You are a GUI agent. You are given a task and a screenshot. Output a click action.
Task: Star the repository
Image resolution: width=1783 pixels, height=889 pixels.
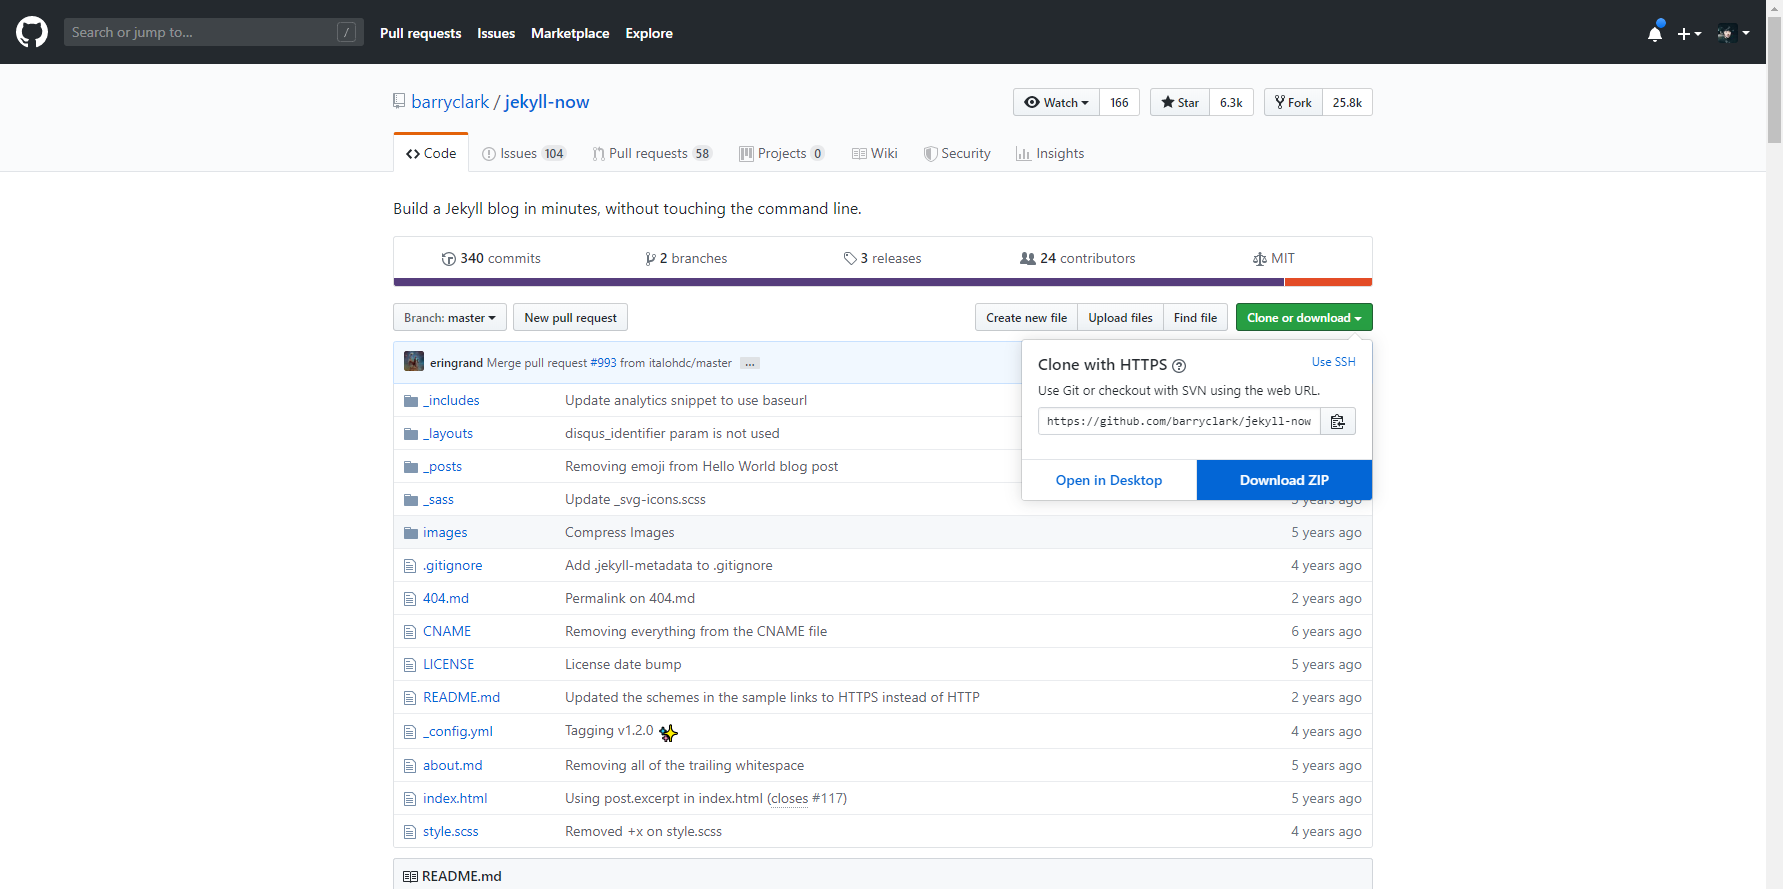point(1180,102)
